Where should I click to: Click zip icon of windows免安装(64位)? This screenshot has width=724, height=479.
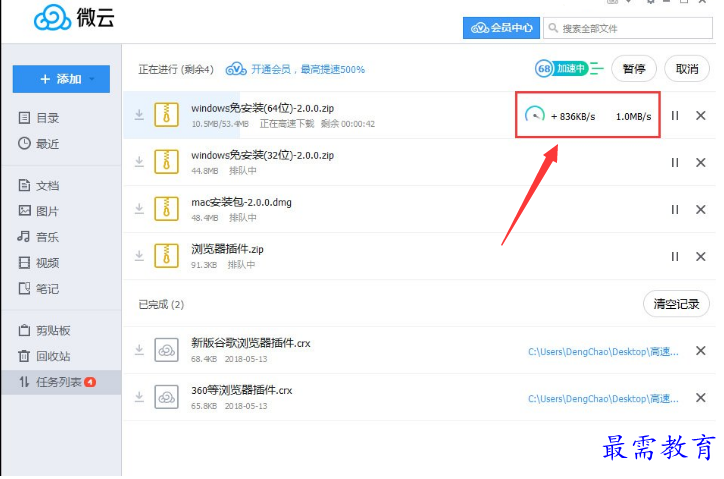(x=166, y=115)
